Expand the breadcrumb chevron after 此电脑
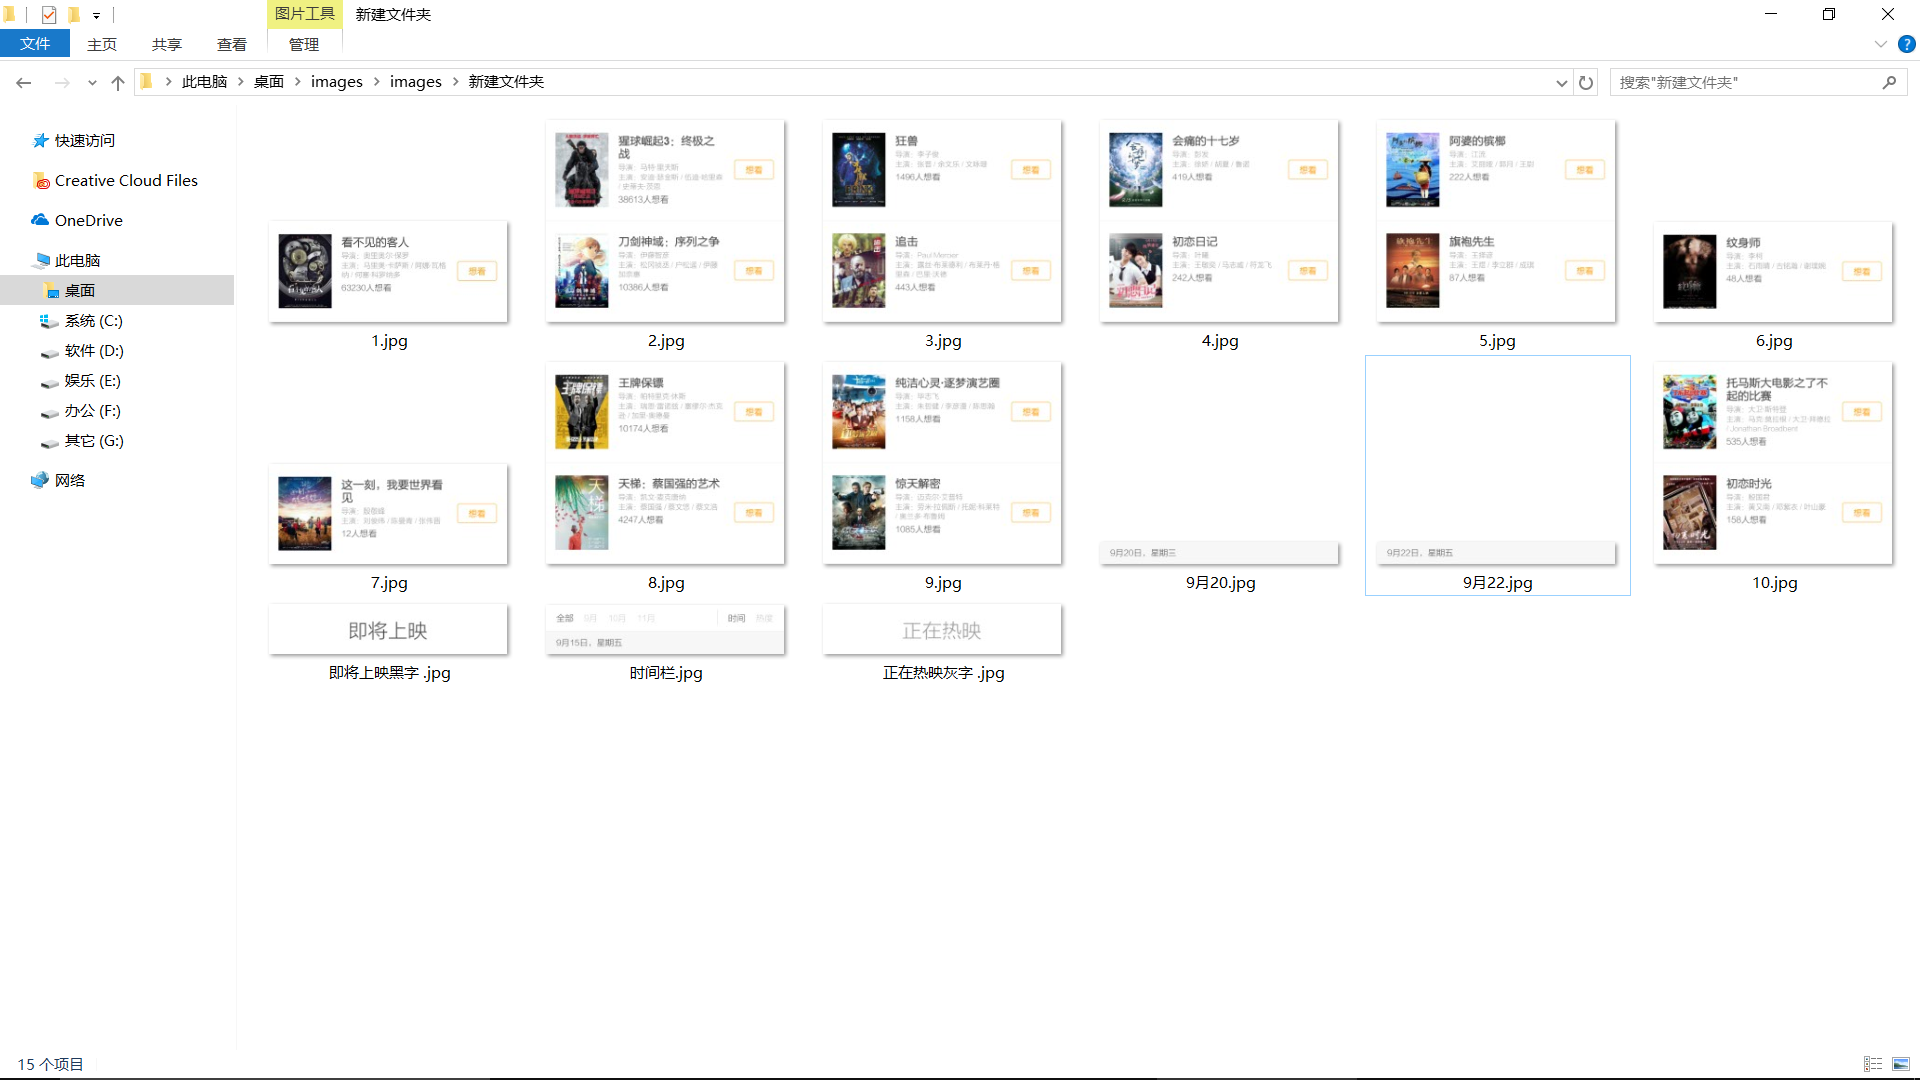The image size is (1920, 1080). (241, 82)
